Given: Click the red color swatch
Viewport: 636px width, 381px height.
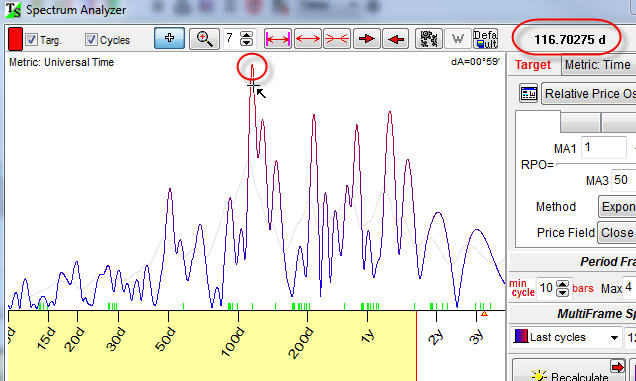Looking at the screenshot, I should 15,39.
